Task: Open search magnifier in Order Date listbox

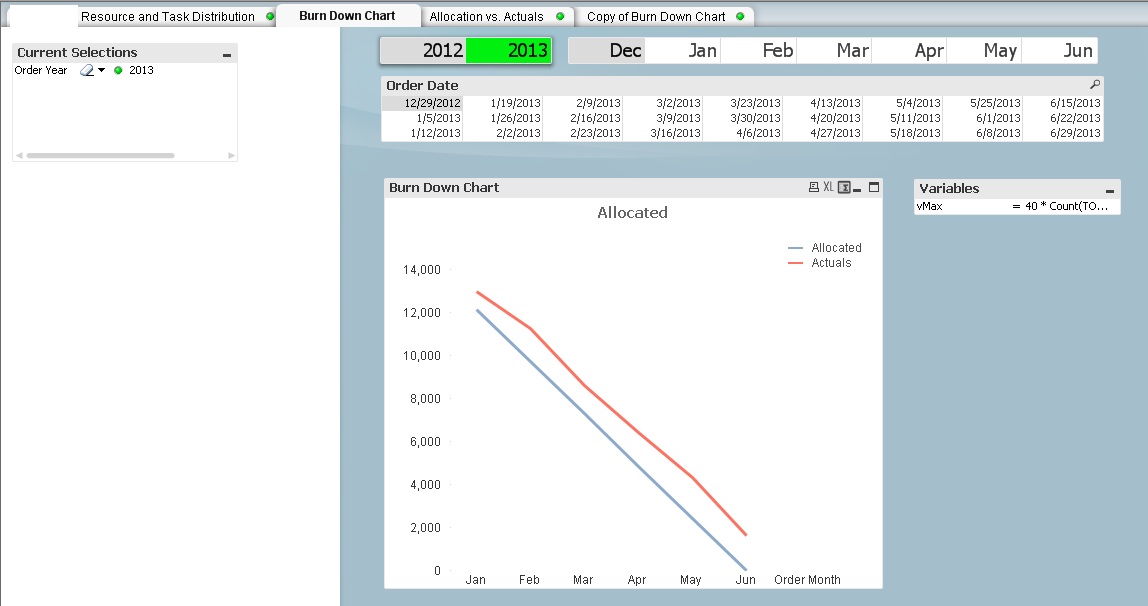Action: tap(1095, 85)
